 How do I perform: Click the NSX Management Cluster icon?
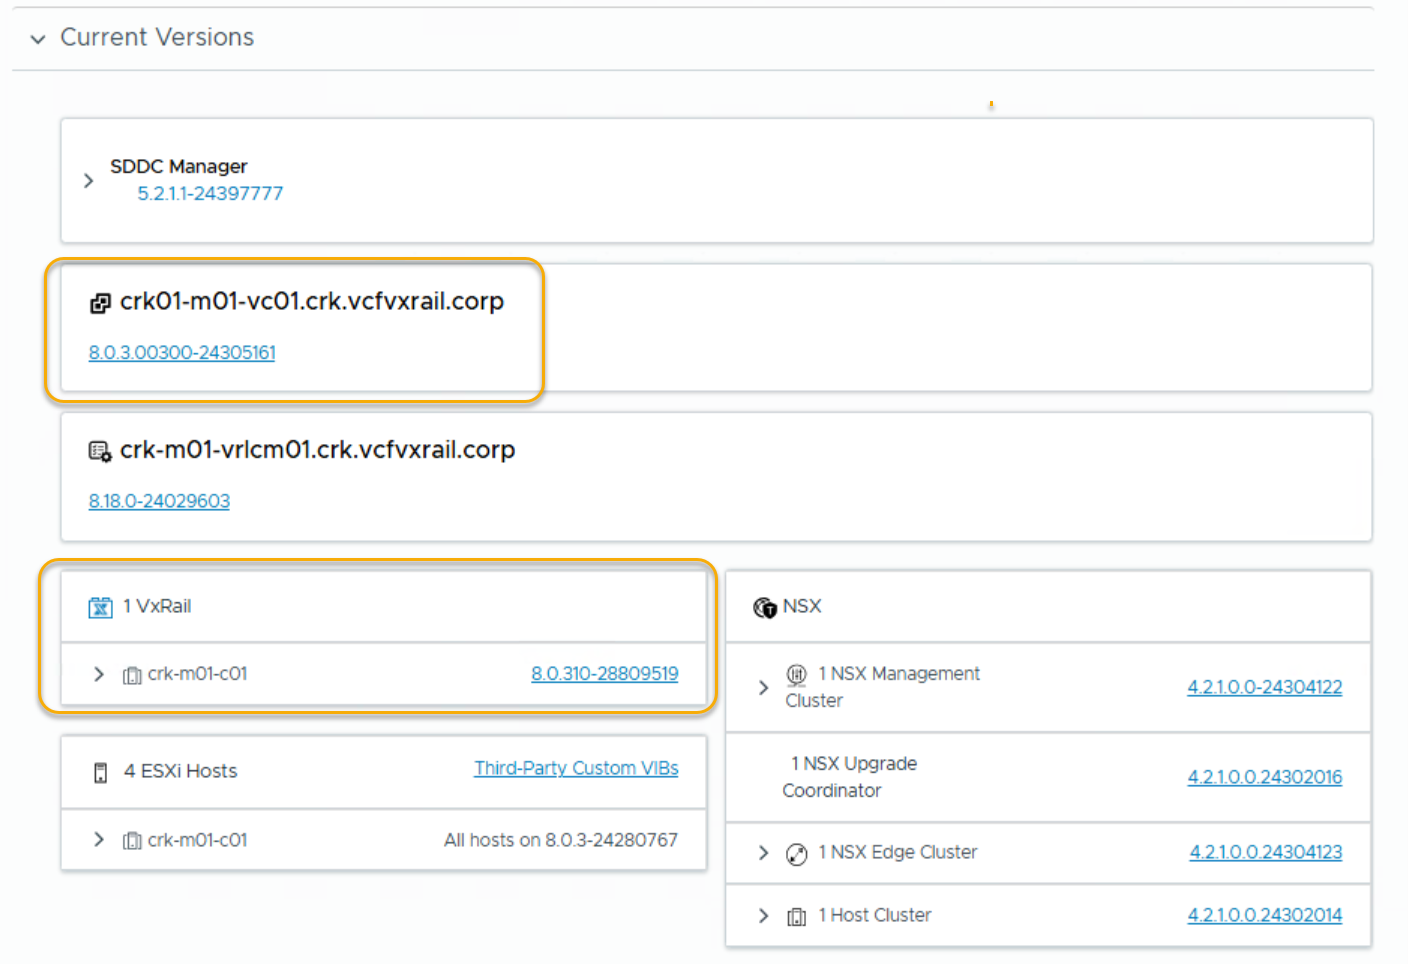coord(796,674)
